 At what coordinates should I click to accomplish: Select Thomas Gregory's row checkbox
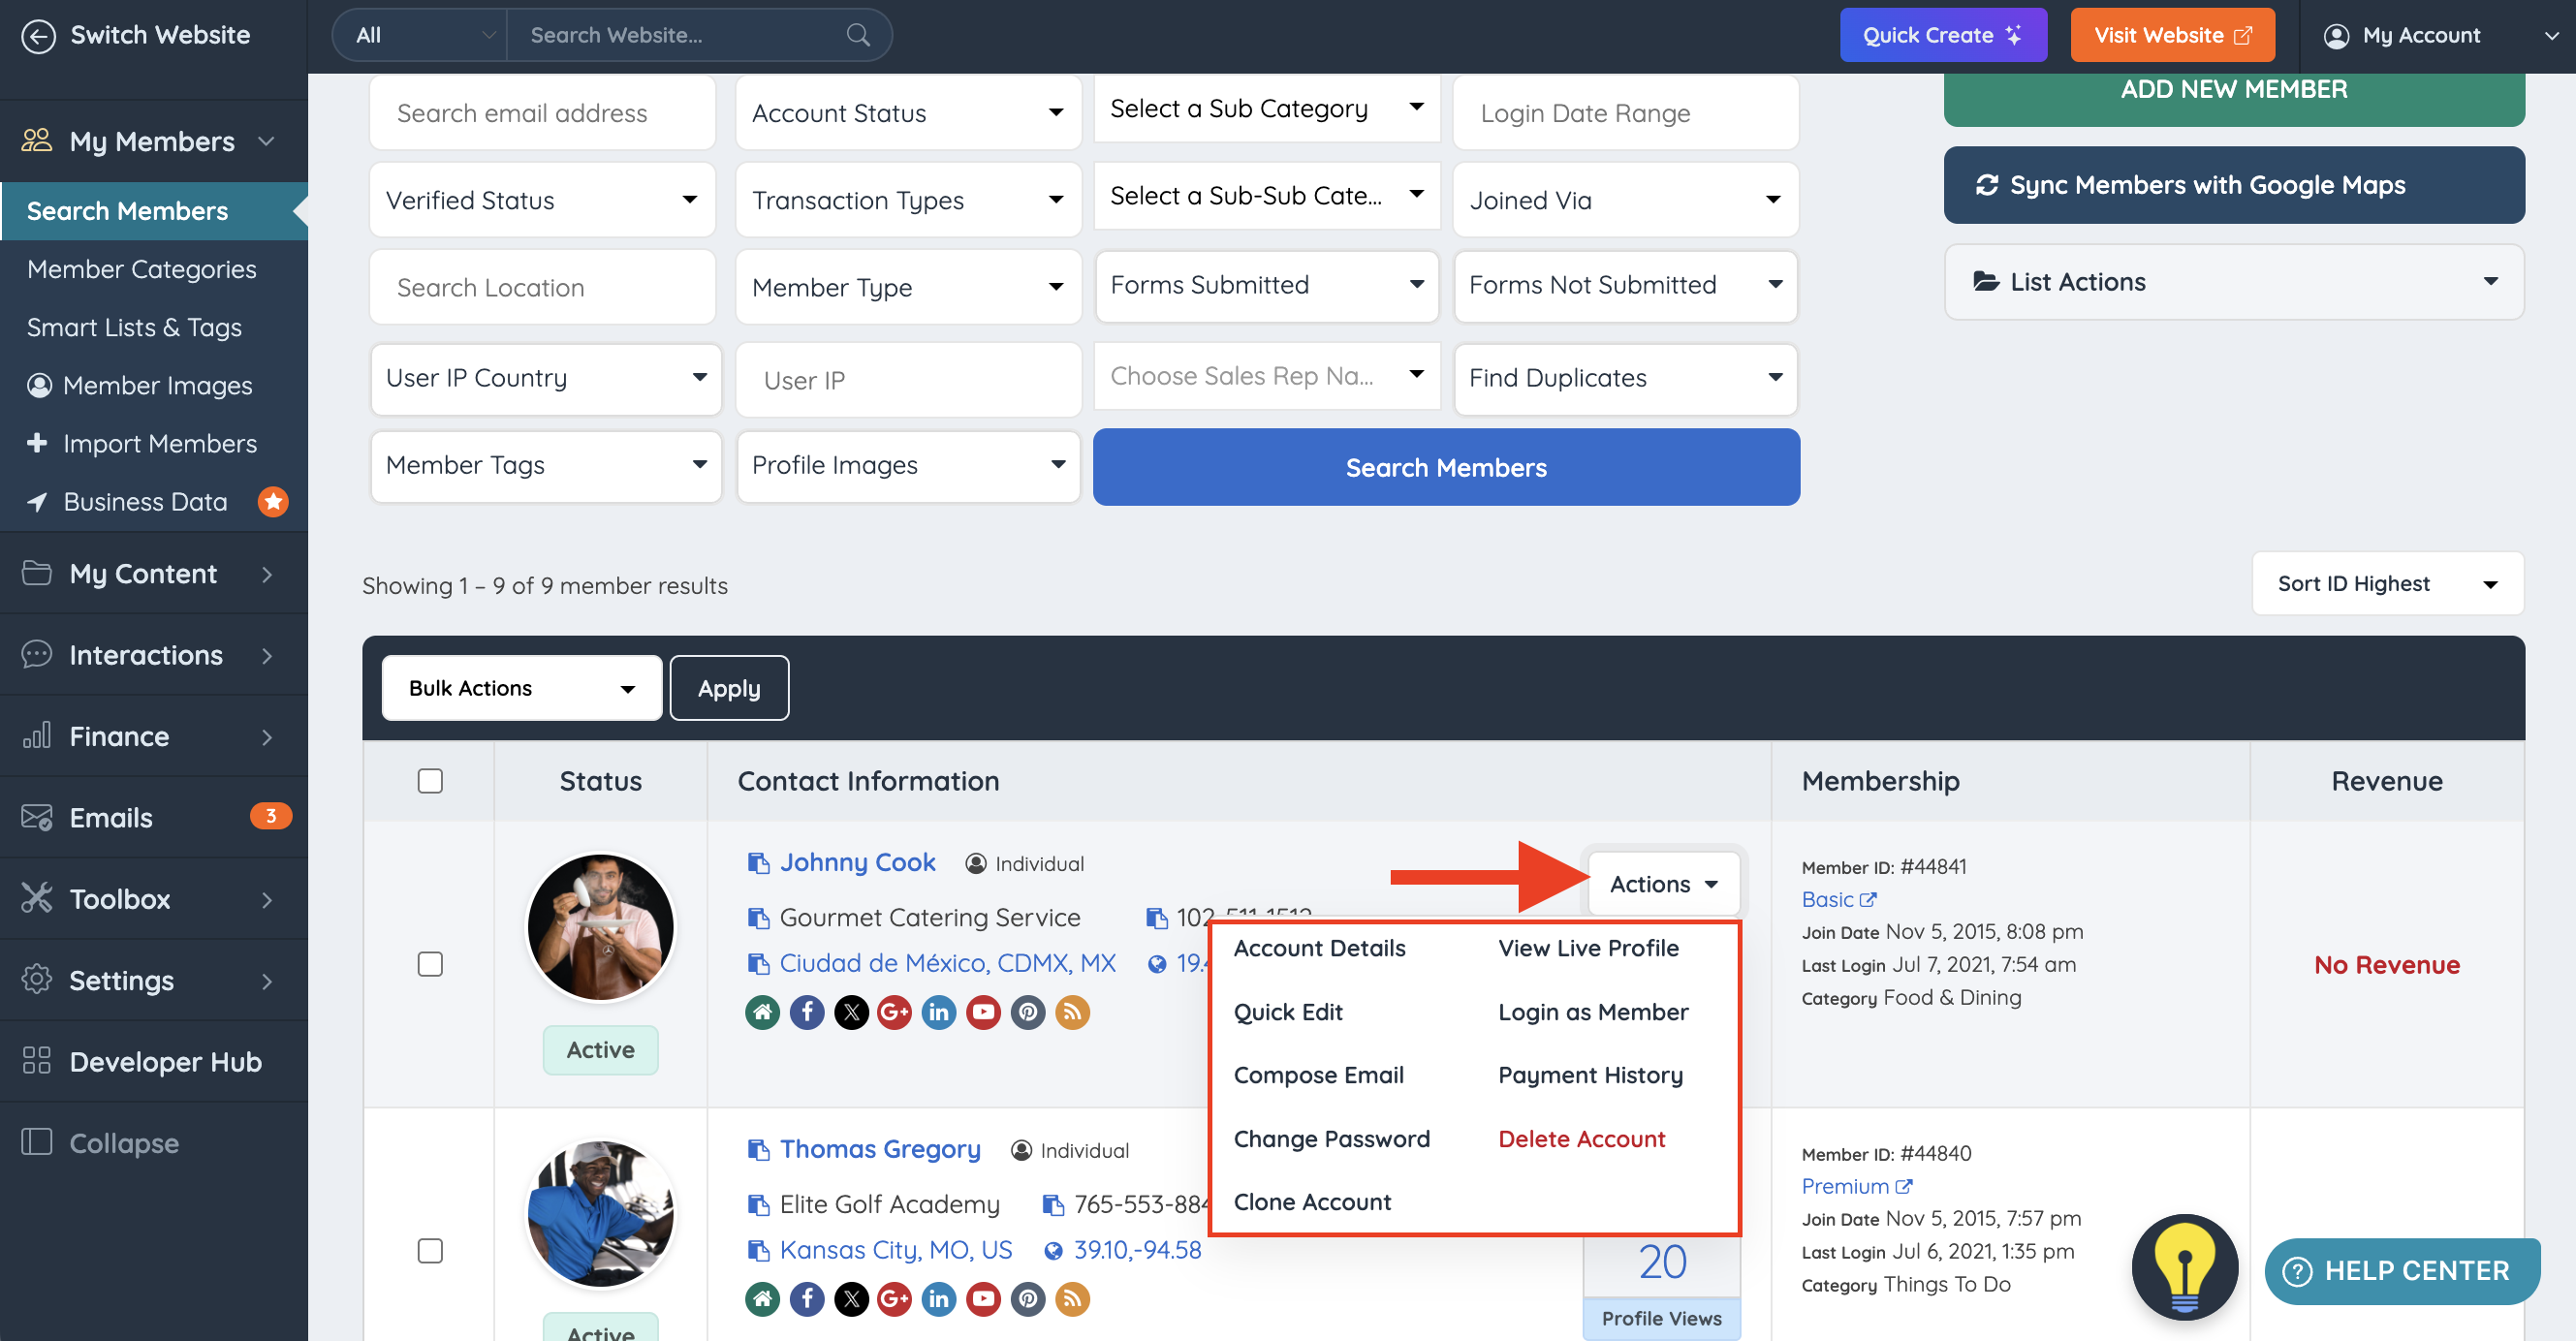(x=430, y=1251)
